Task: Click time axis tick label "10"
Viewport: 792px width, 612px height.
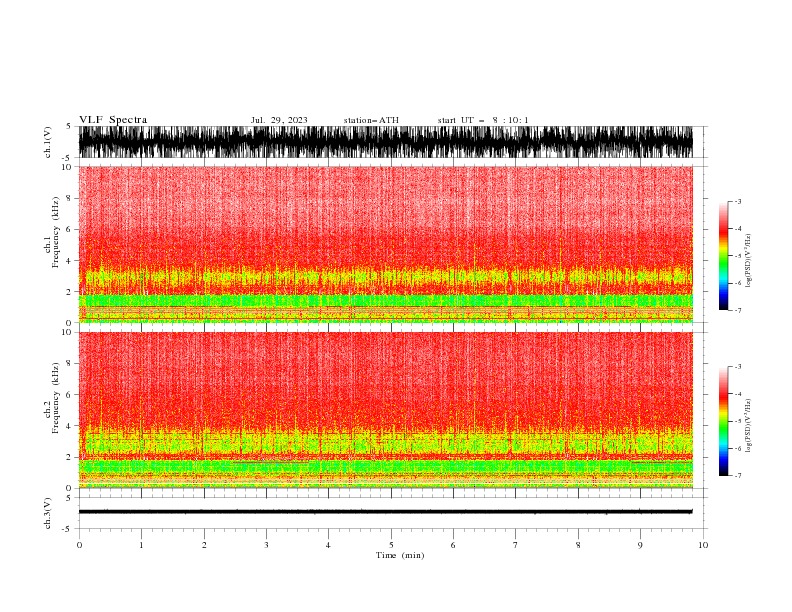Action: [x=703, y=545]
